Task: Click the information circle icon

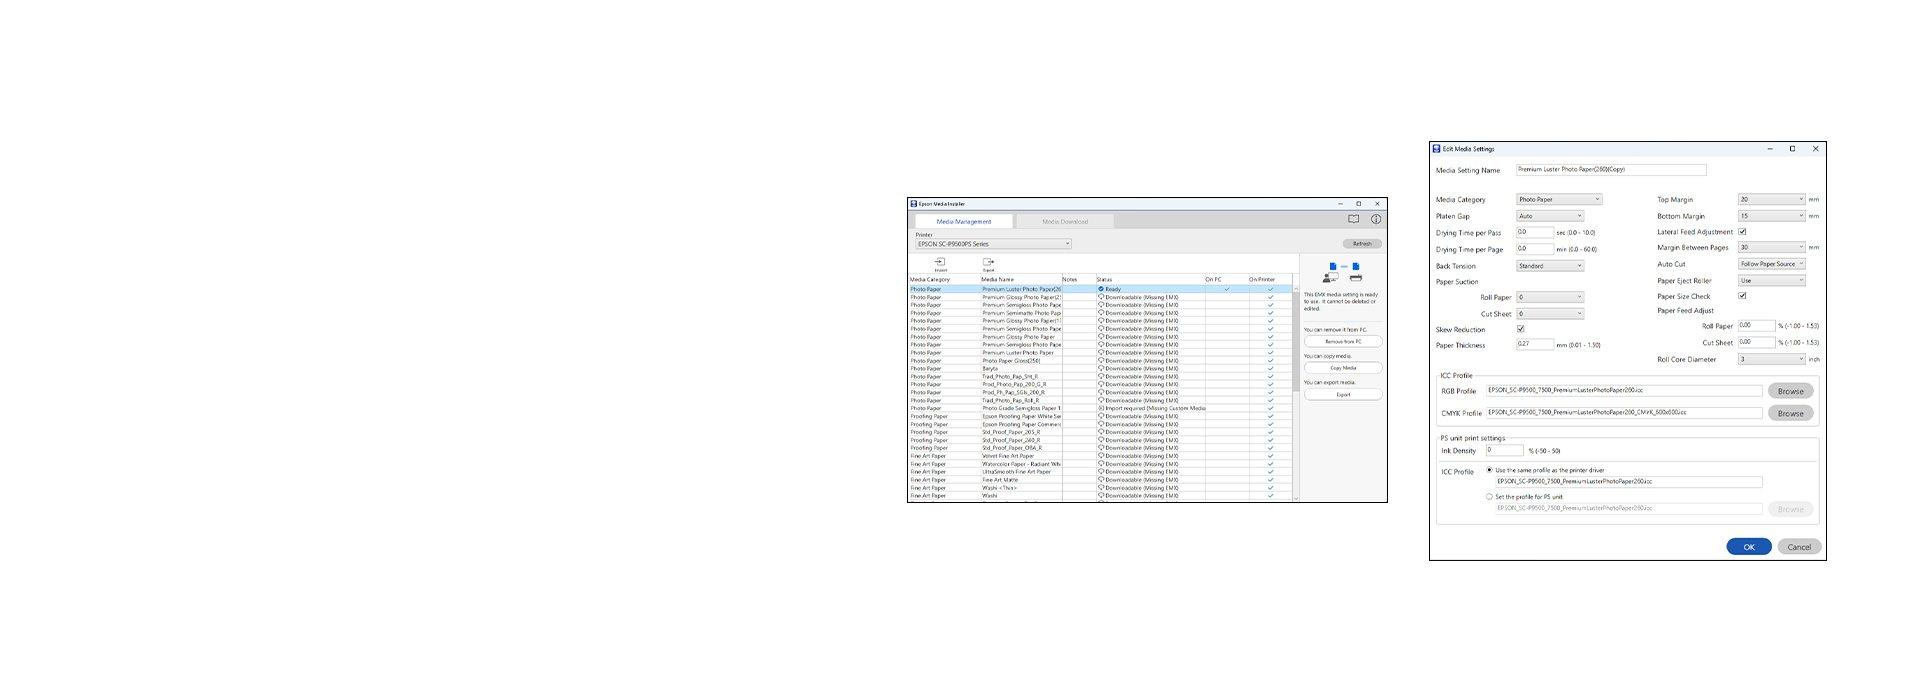Action: pos(1376,219)
